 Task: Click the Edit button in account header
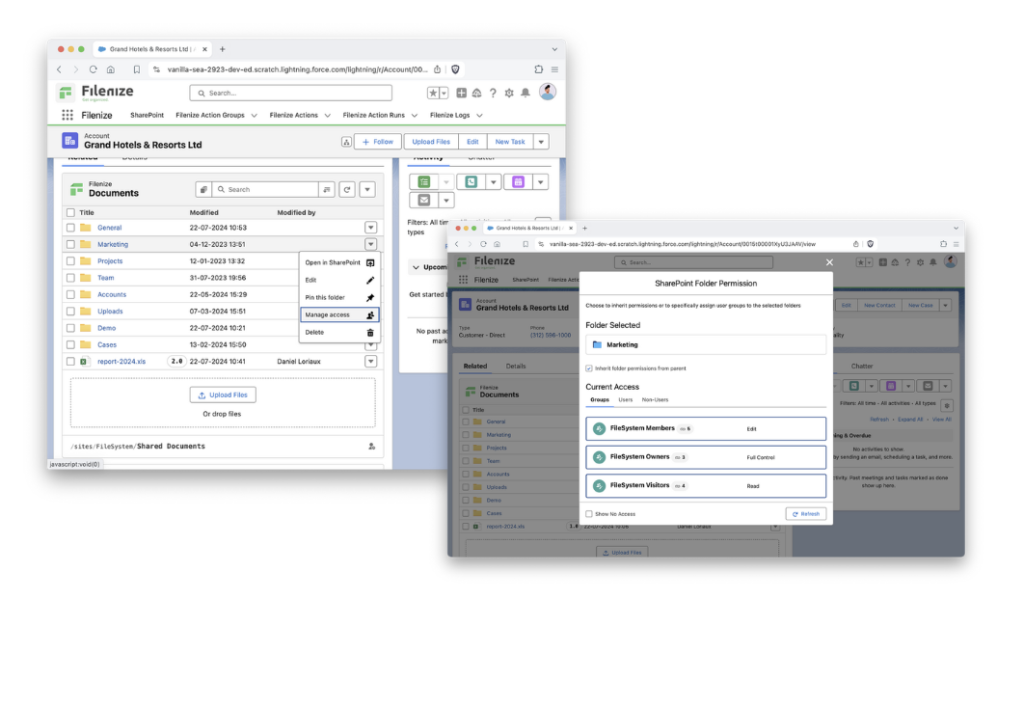click(473, 142)
